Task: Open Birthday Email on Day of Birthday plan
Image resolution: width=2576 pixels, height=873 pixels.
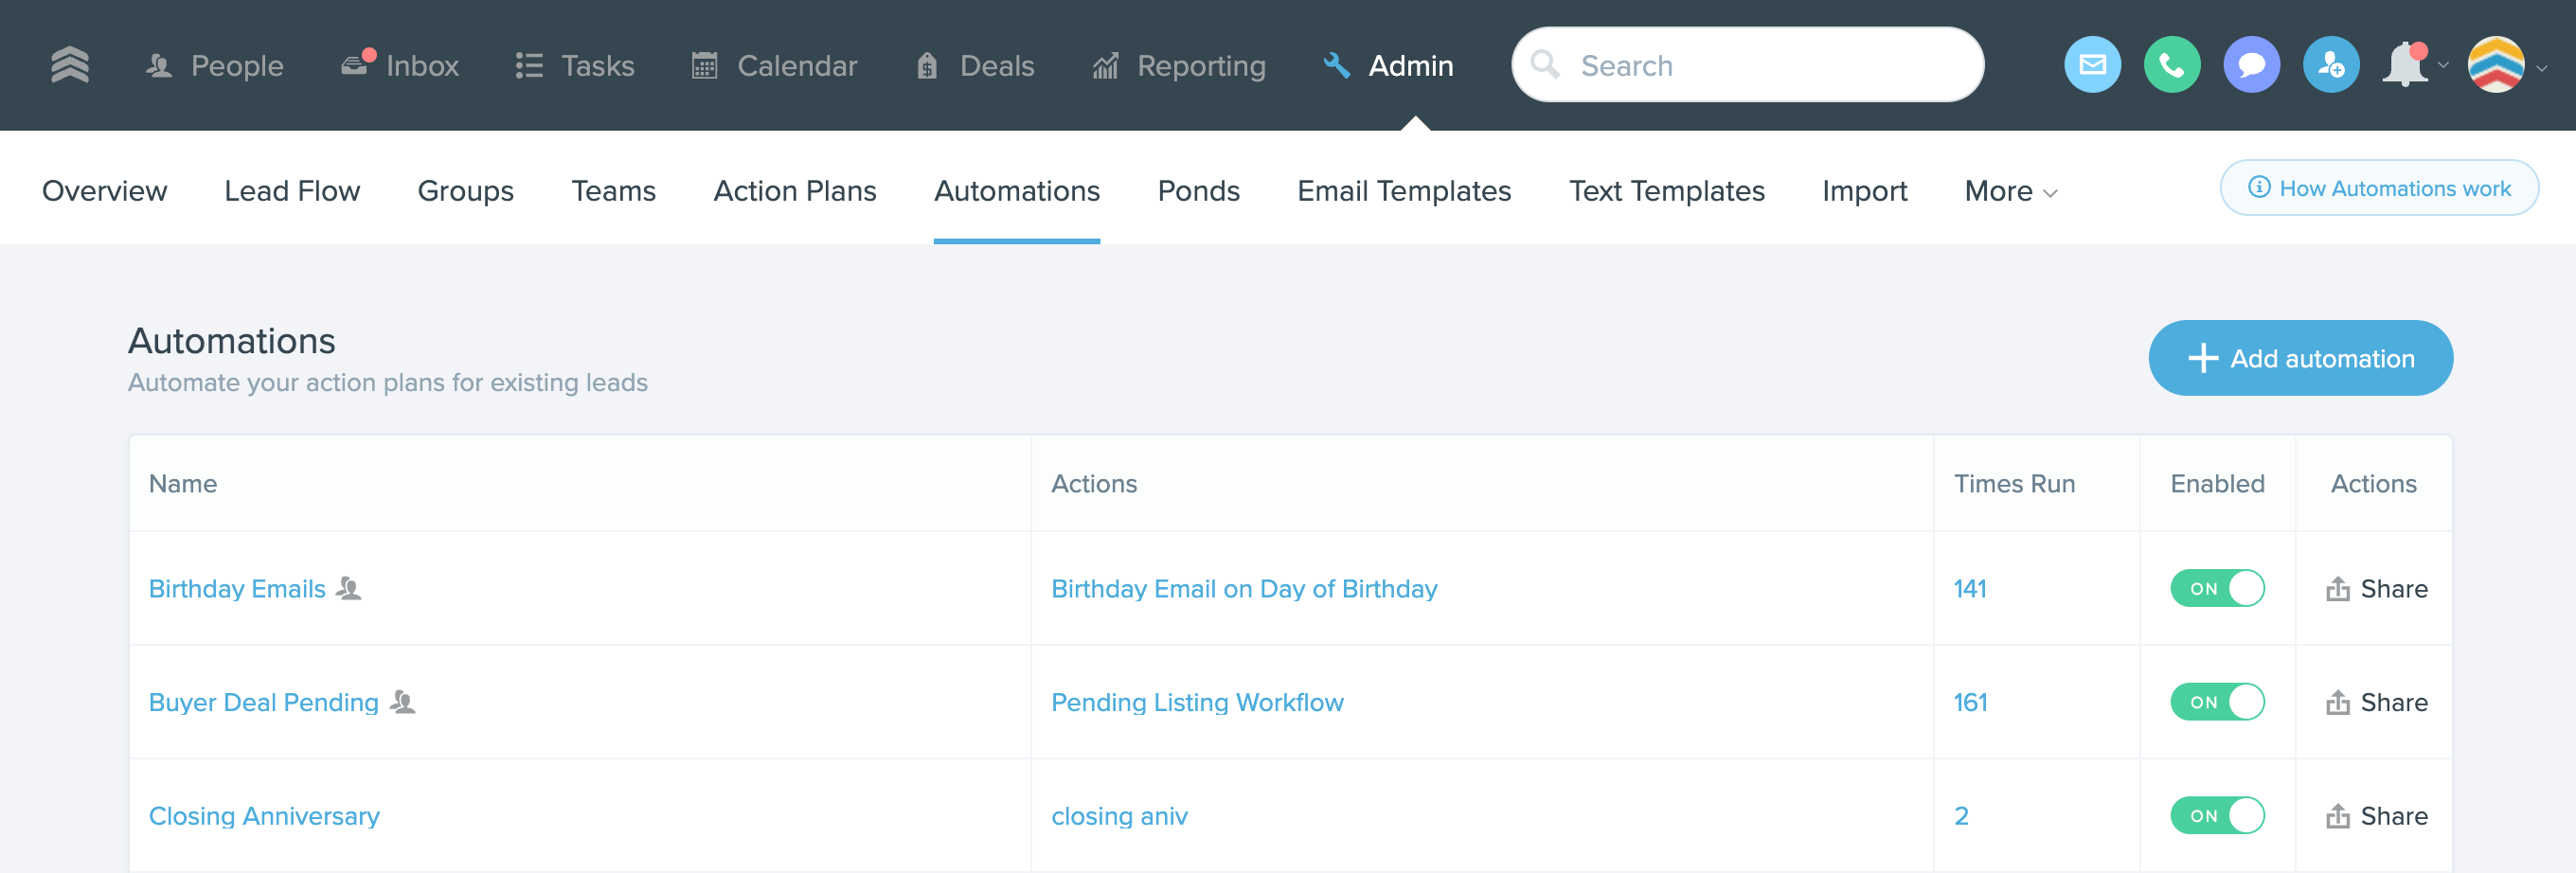Action: point(1244,589)
